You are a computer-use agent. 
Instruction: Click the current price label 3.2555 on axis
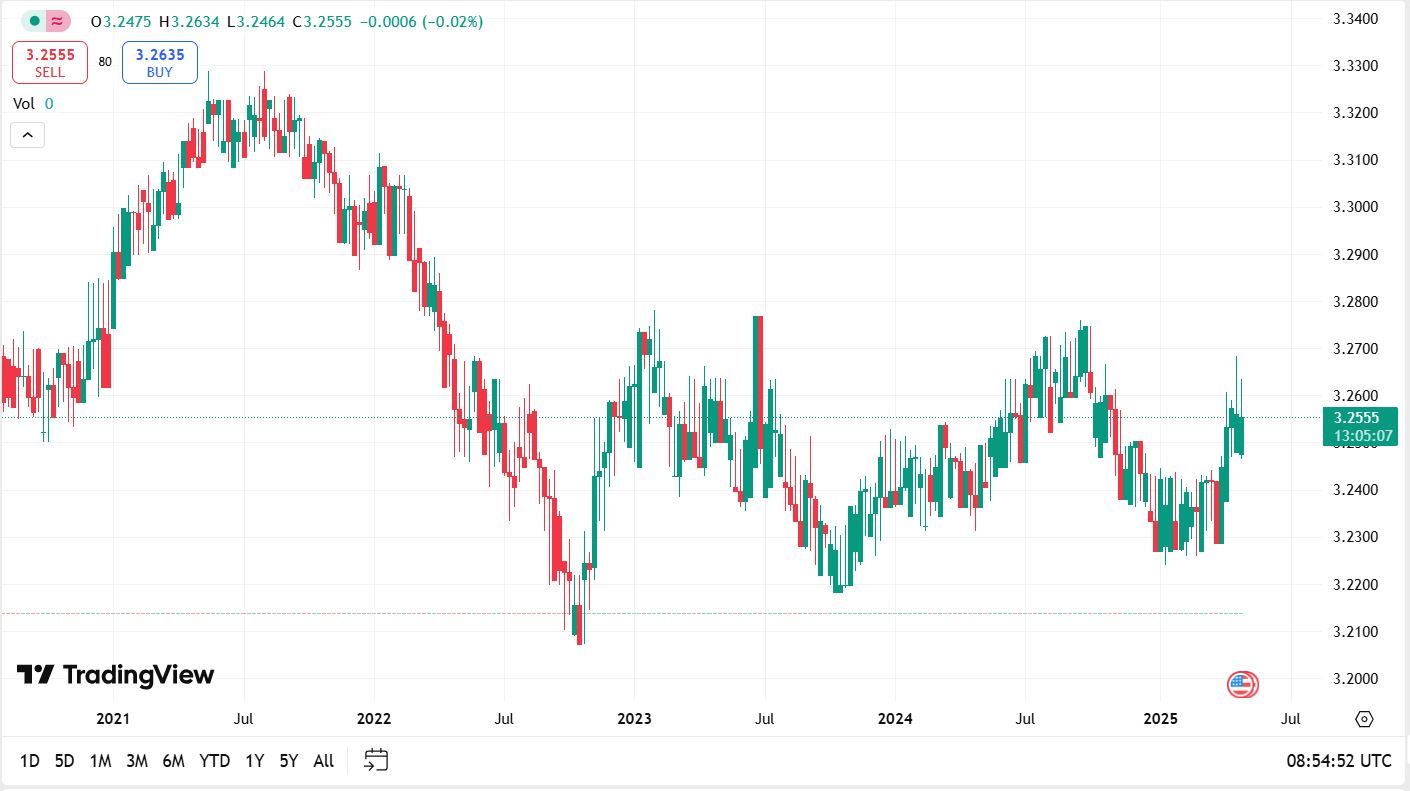tap(1357, 418)
